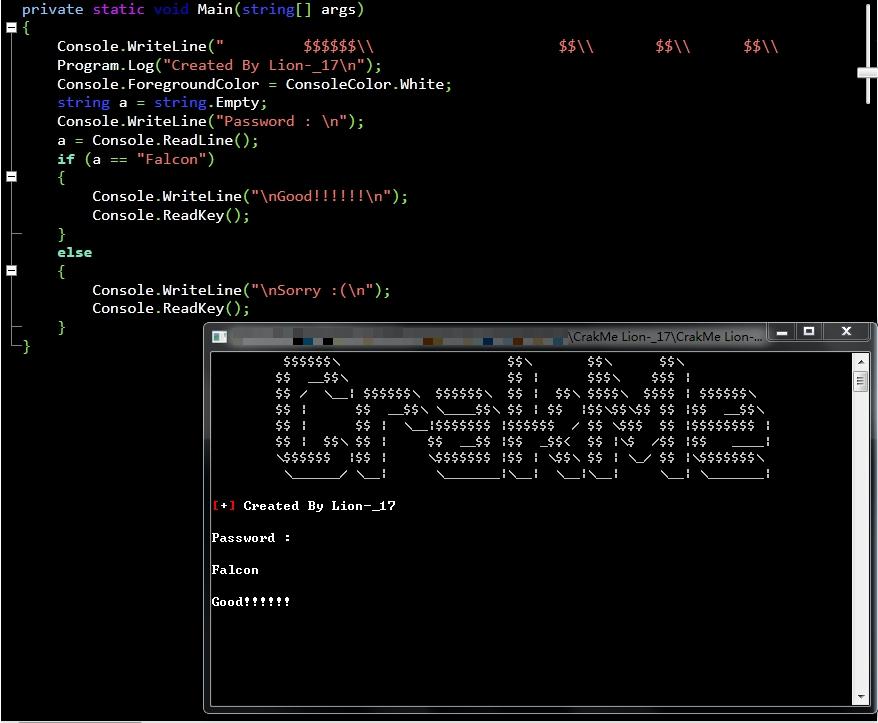
Task: Collapse the else block fold marker
Action: click(11, 271)
